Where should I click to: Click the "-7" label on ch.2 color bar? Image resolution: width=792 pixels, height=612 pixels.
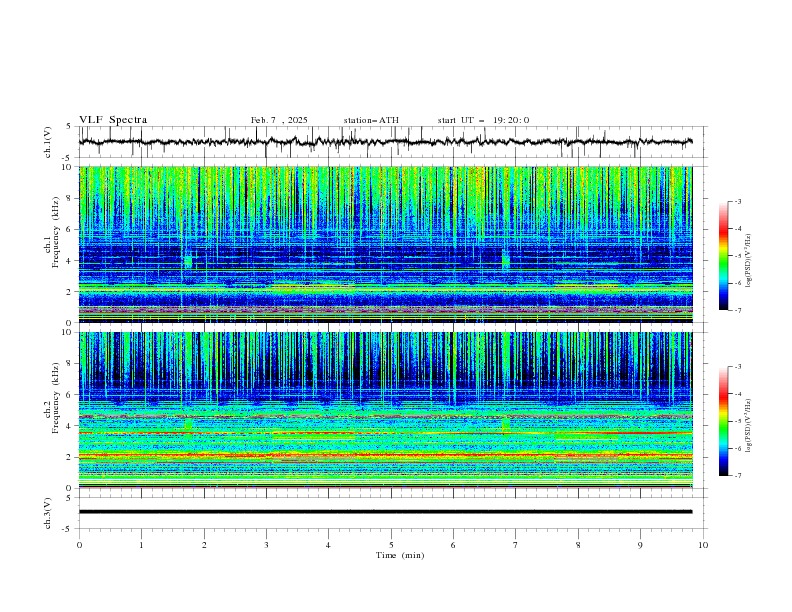(x=737, y=476)
